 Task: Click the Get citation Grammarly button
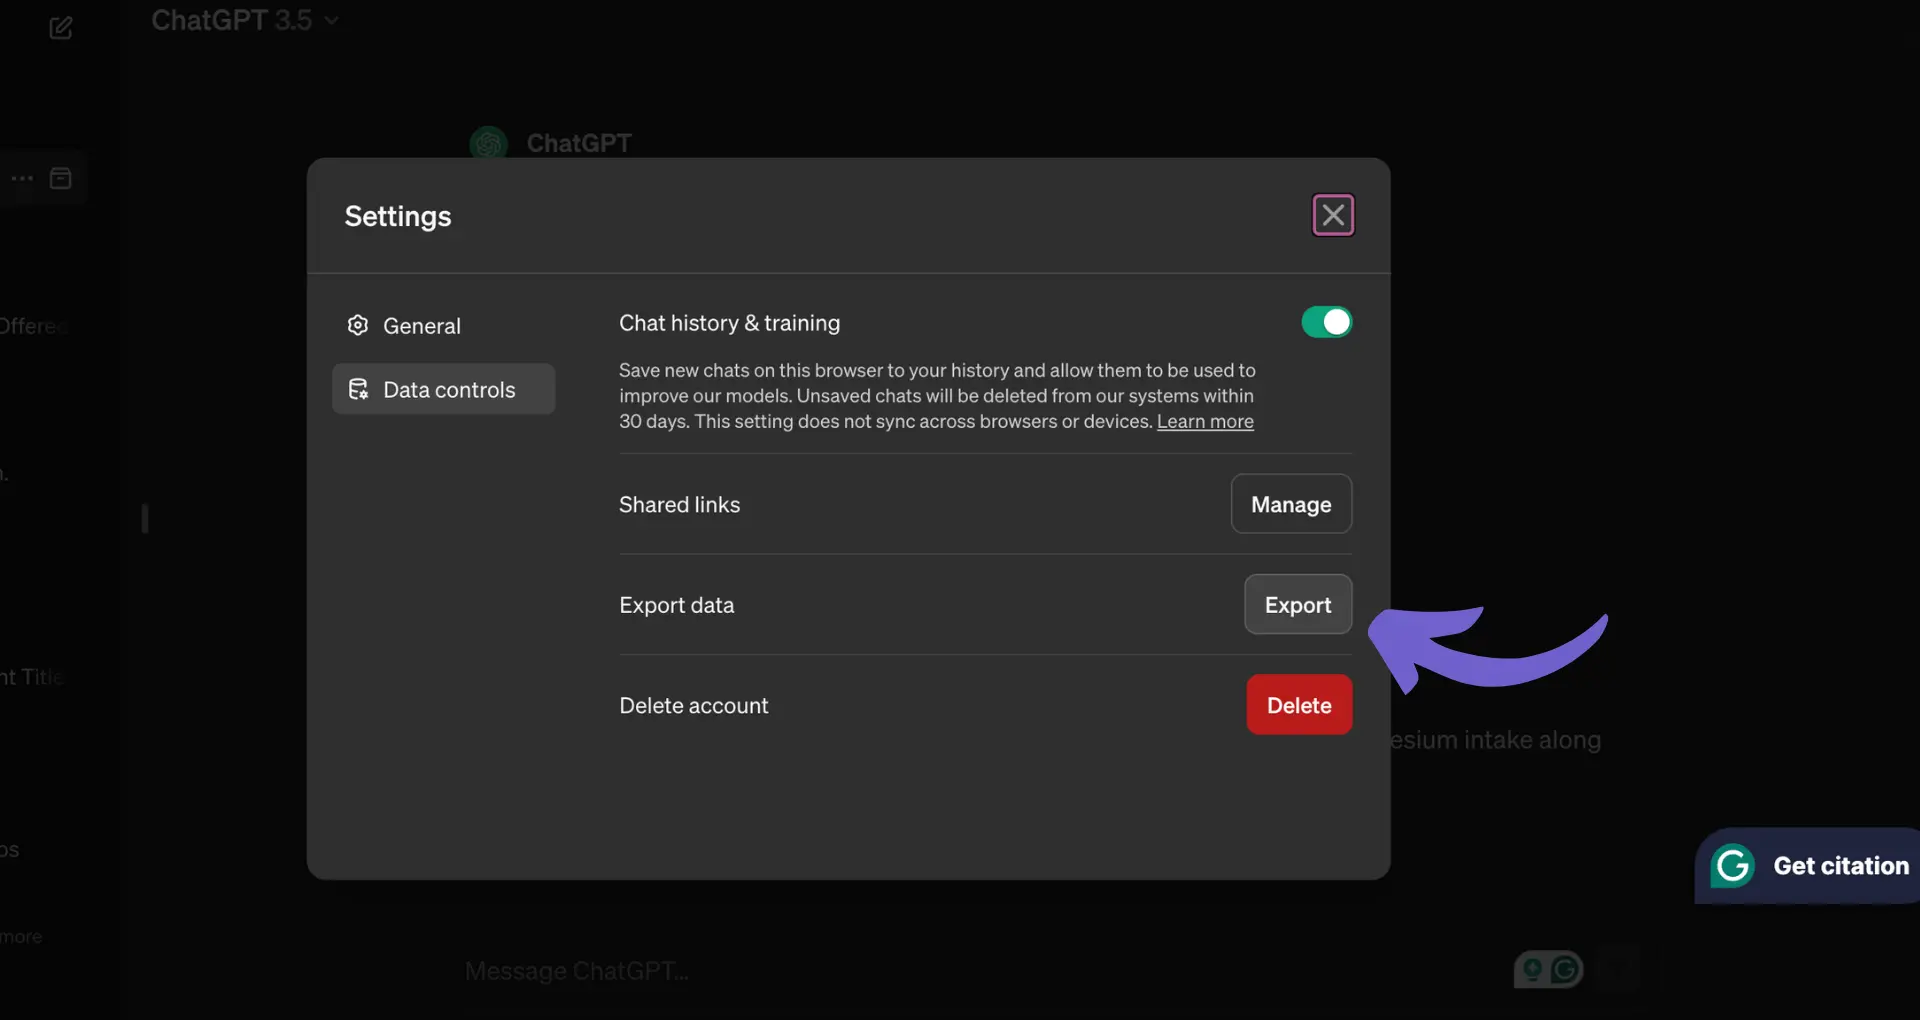[x=1808, y=866]
